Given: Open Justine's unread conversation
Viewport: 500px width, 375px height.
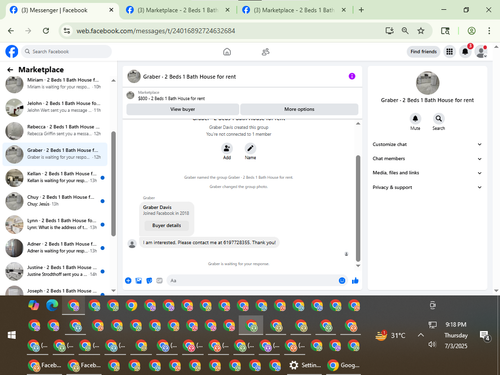Looking at the screenshot, I should pyautogui.click(x=55, y=271).
